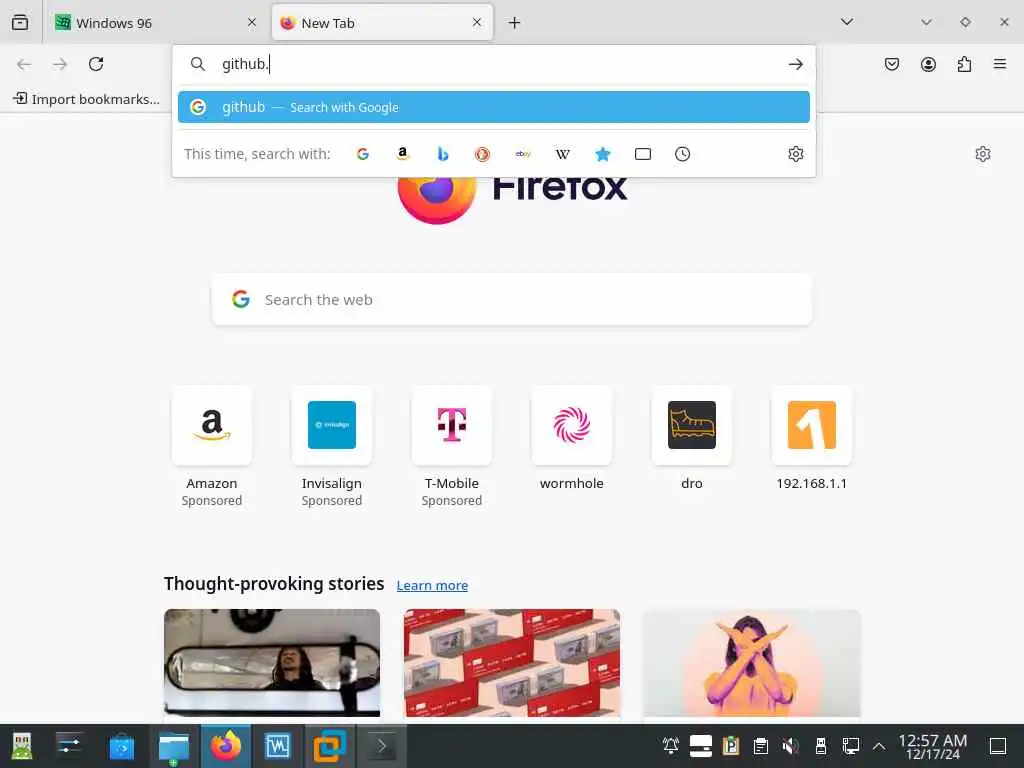Search this time with DuckDuckGo icon
The width and height of the screenshot is (1024, 768).
point(483,154)
